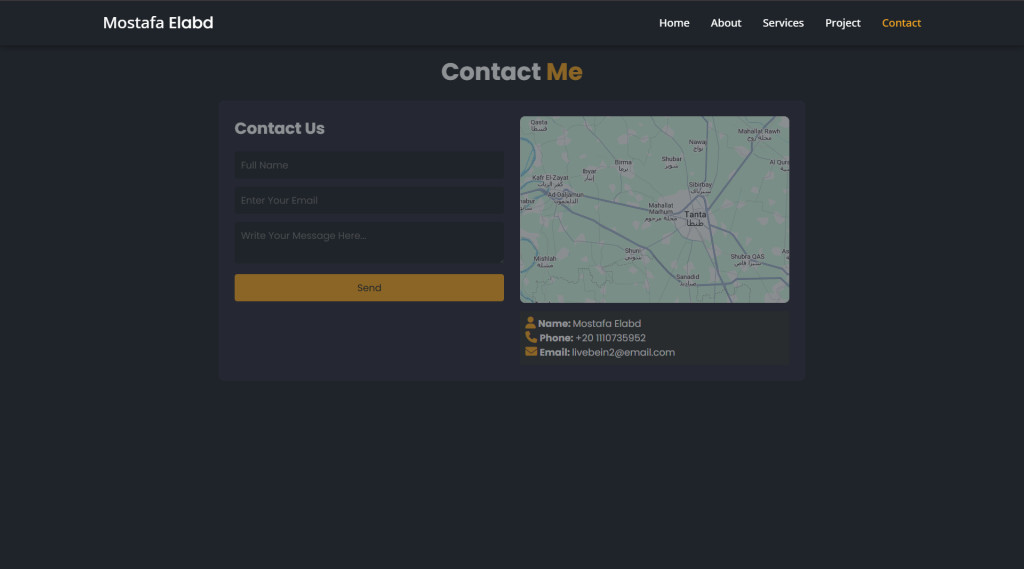Image resolution: width=1024 pixels, height=569 pixels.
Task: Submit the form with Send button
Action: [x=369, y=287]
